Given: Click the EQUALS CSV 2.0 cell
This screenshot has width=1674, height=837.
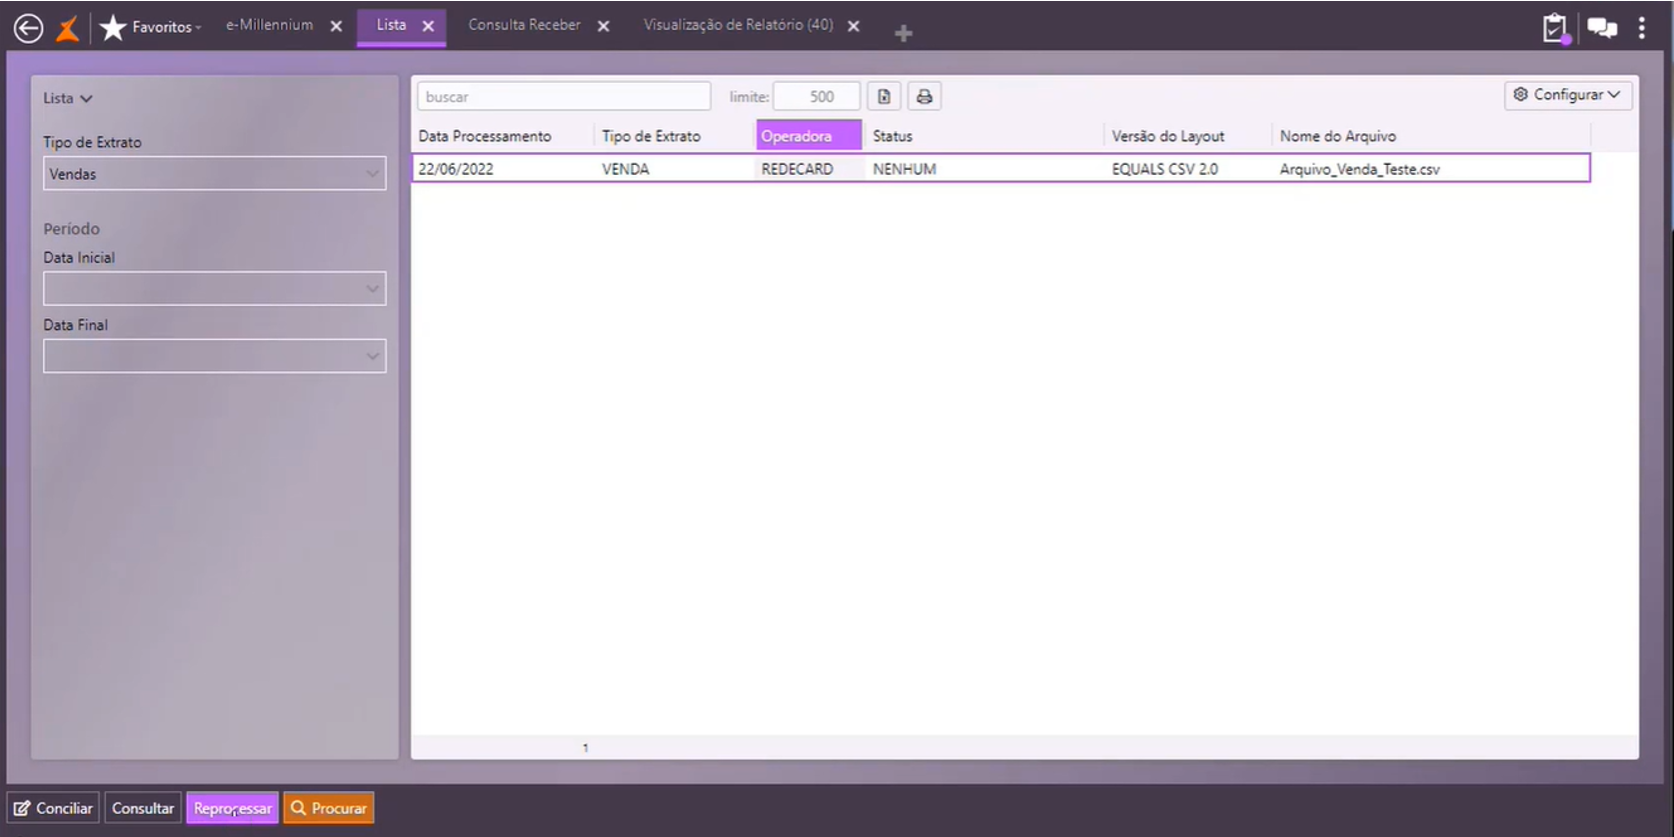Looking at the screenshot, I should coord(1165,169).
